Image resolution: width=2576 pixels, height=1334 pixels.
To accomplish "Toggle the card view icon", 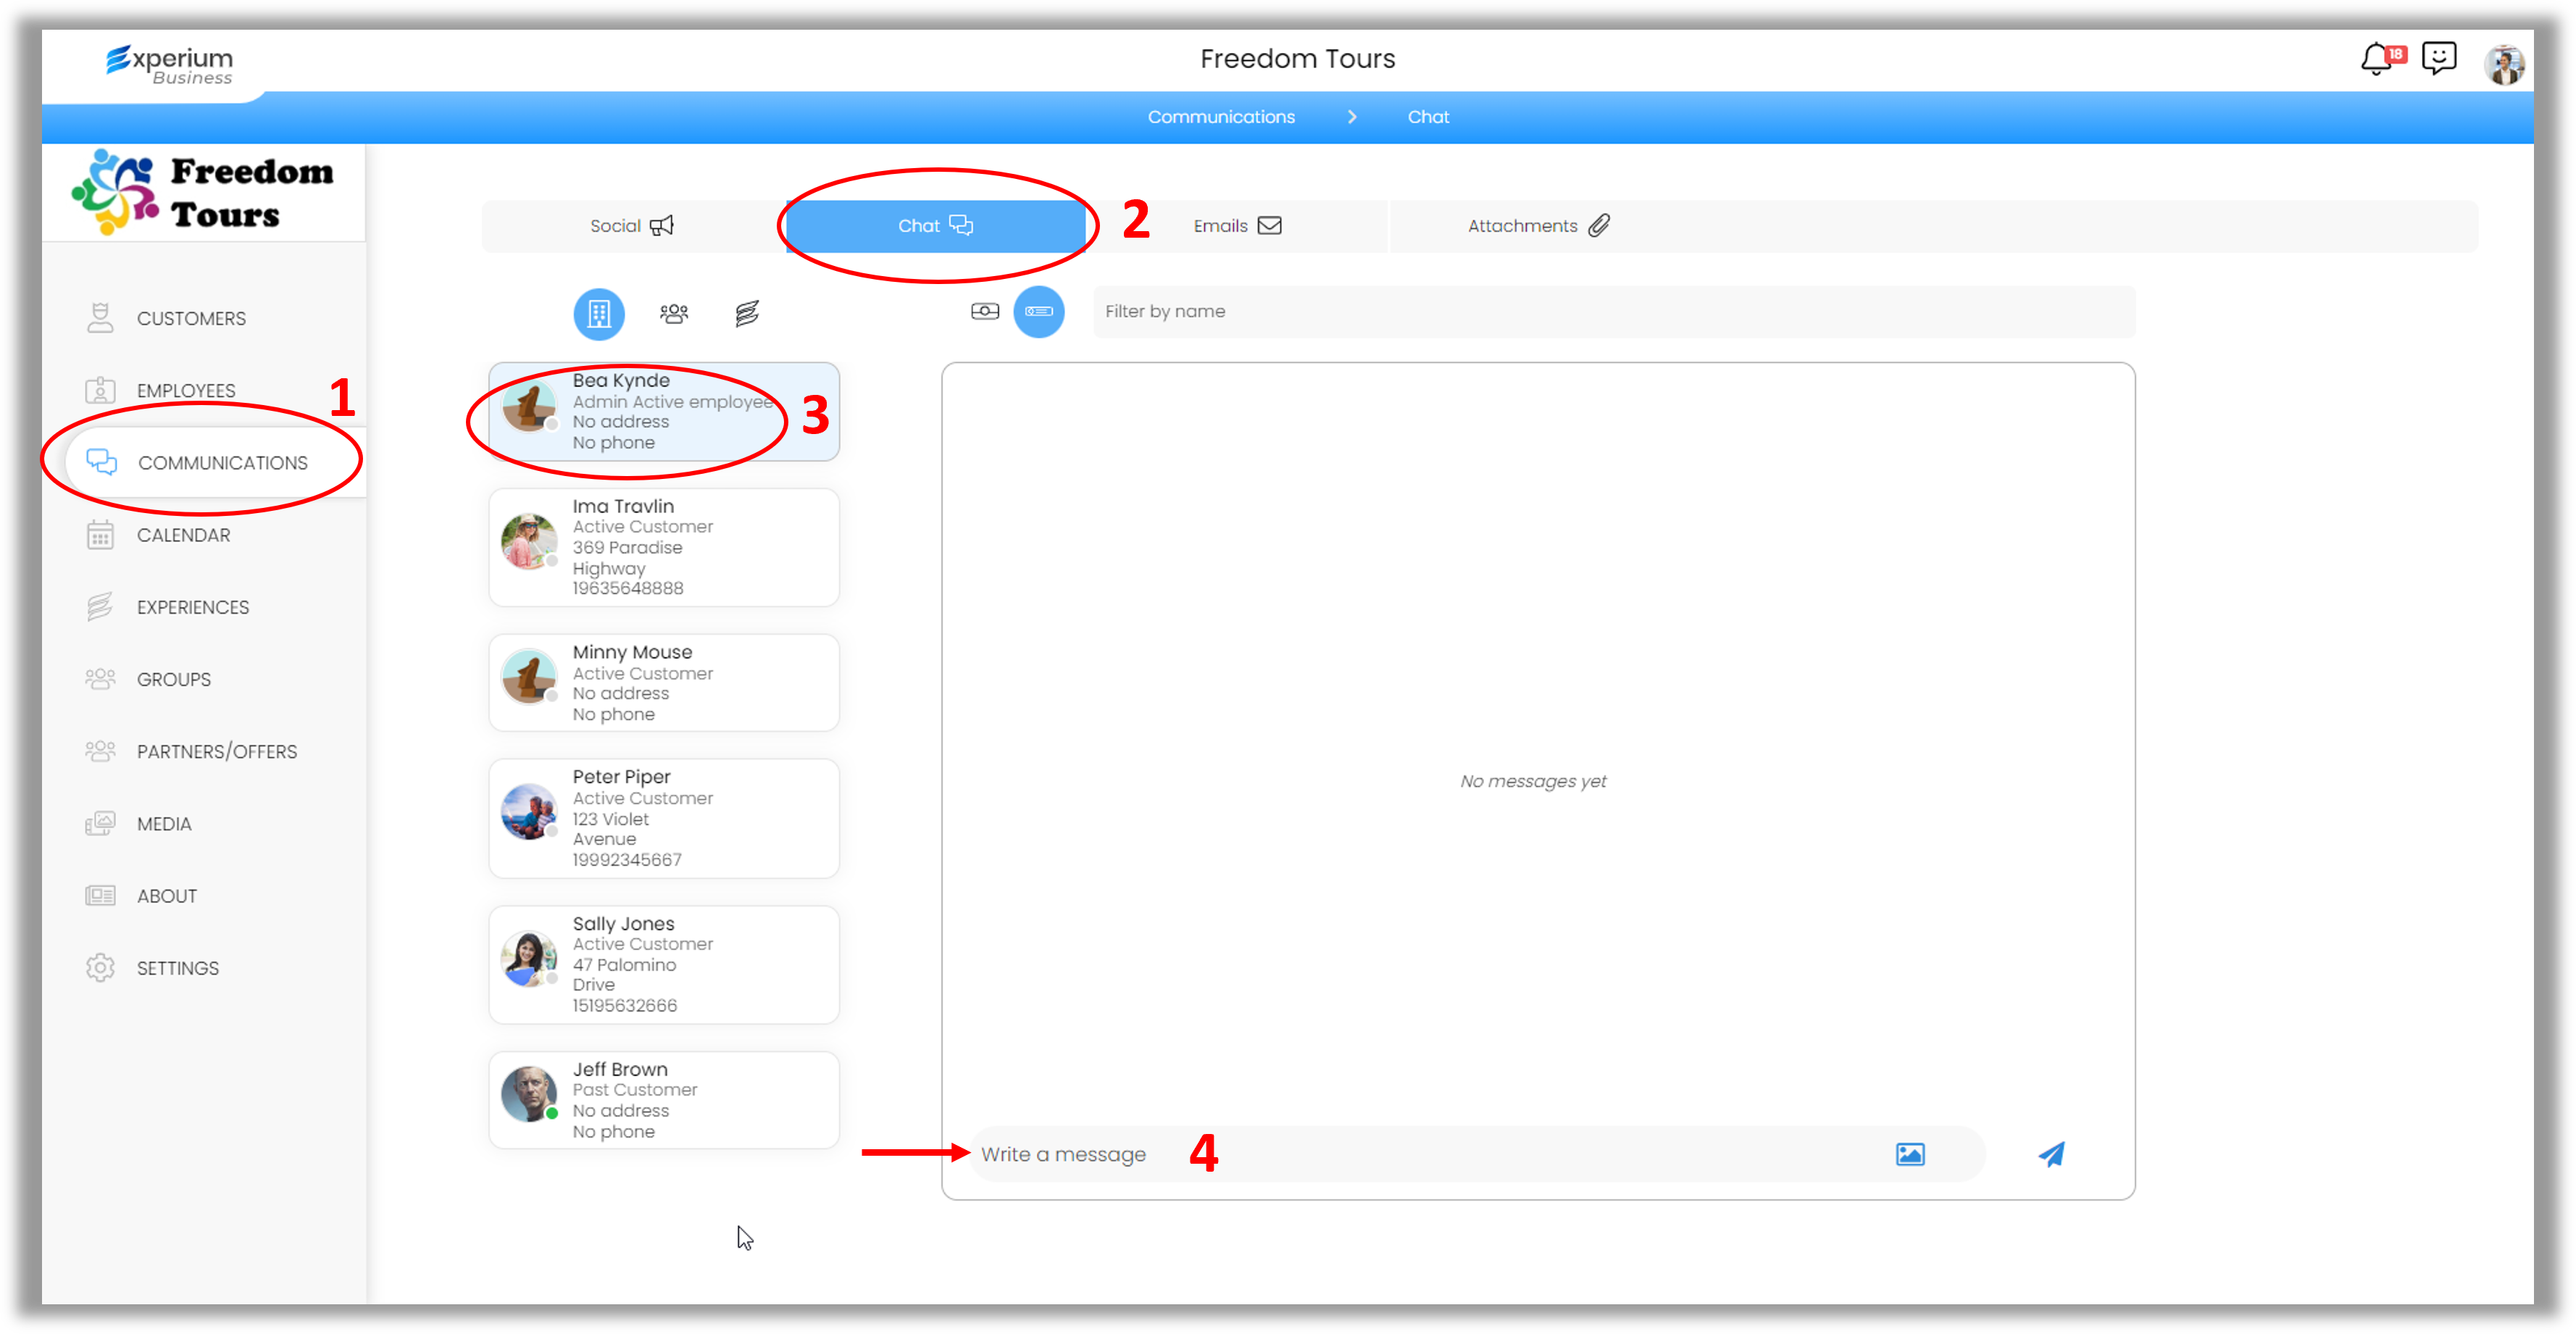I will [984, 312].
